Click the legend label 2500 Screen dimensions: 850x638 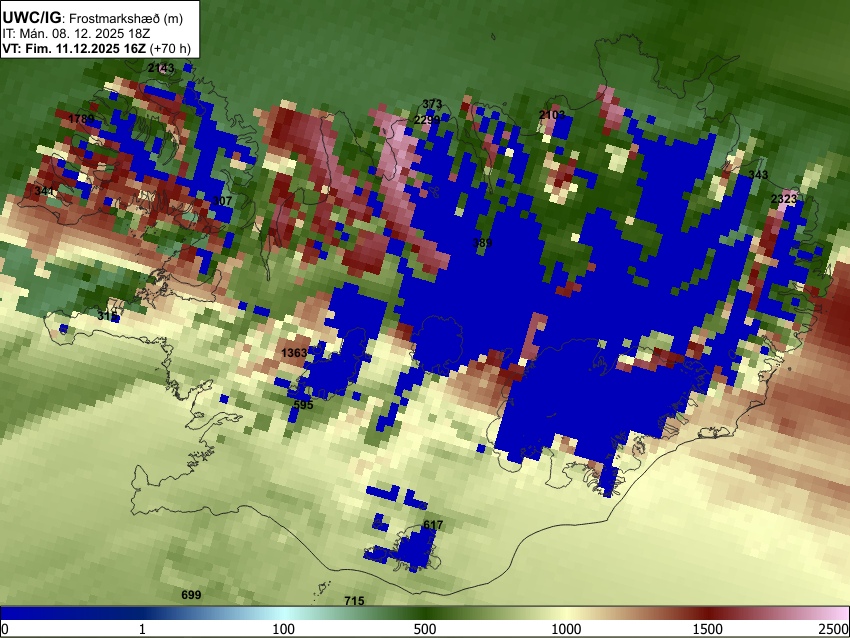coord(834,629)
